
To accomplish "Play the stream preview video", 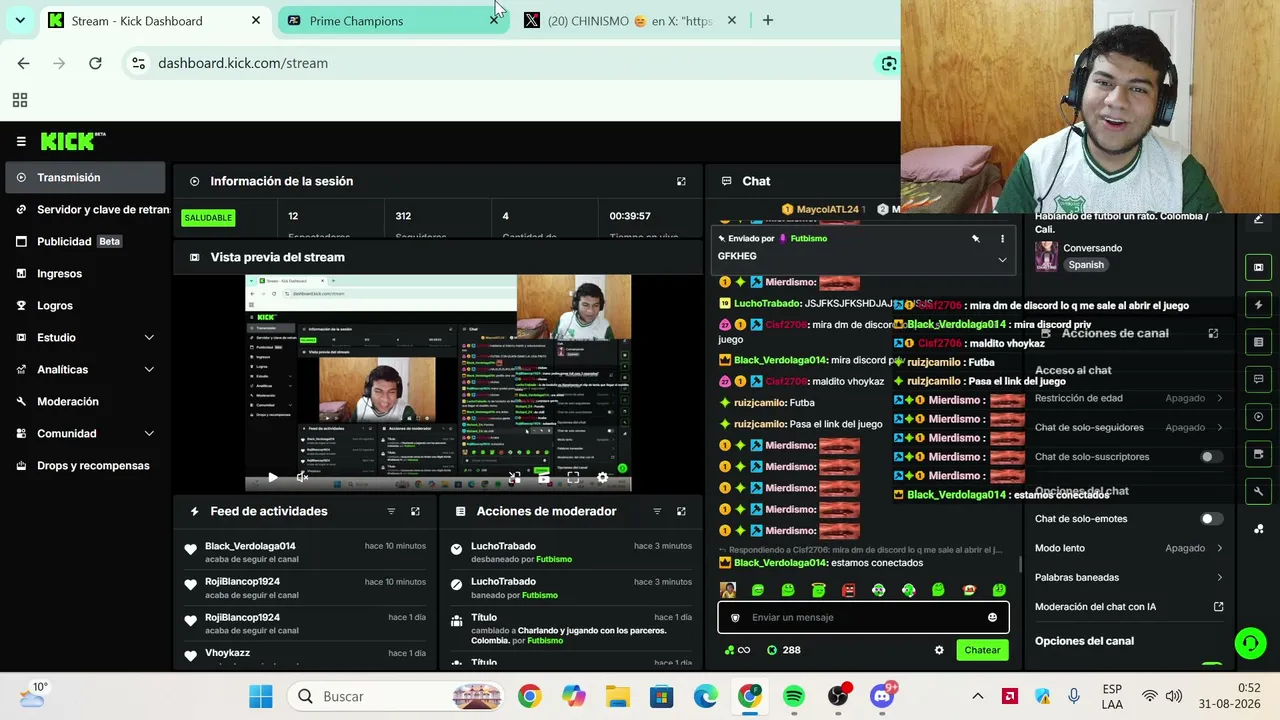I will [272, 478].
